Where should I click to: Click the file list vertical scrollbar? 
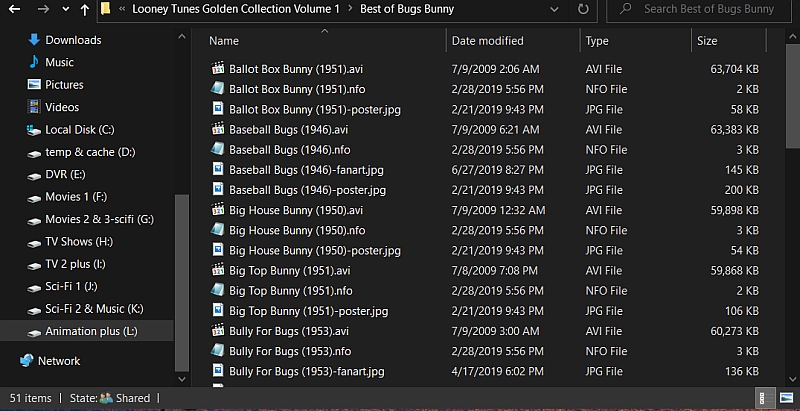pyautogui.click(x=793, y=100)
